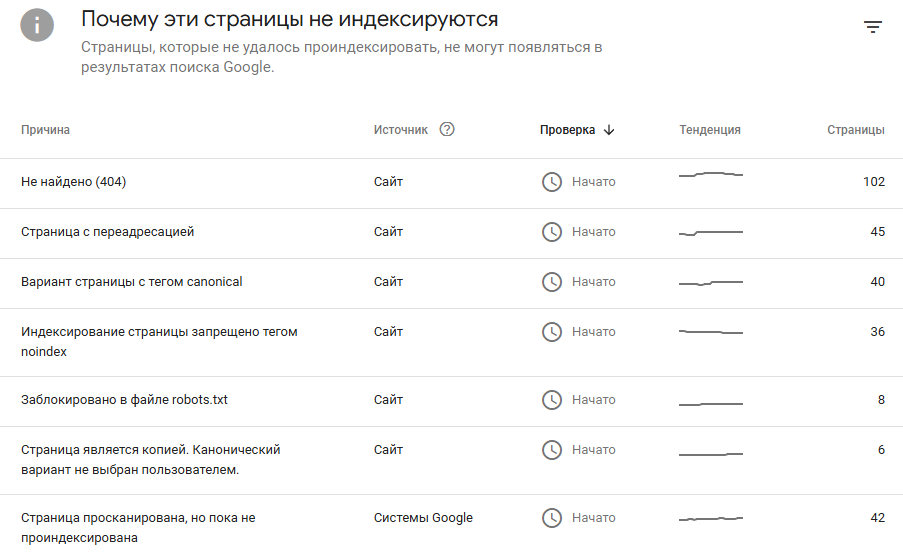Sort by the Страницы column header
The image size is (903, 559).
(x=856, y=130)
